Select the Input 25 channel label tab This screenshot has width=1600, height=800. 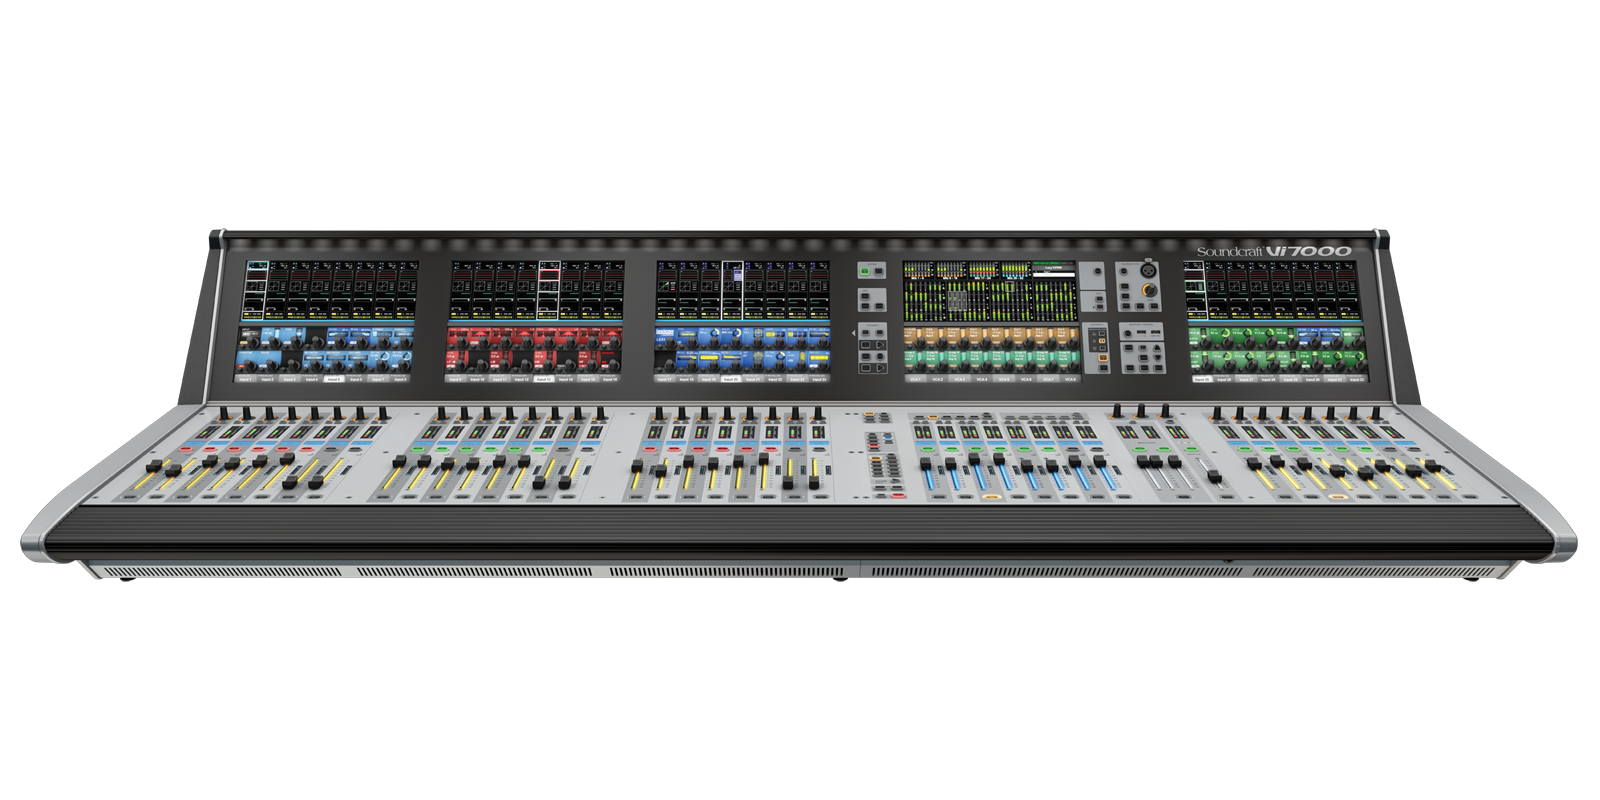[x=1202, y=380]
